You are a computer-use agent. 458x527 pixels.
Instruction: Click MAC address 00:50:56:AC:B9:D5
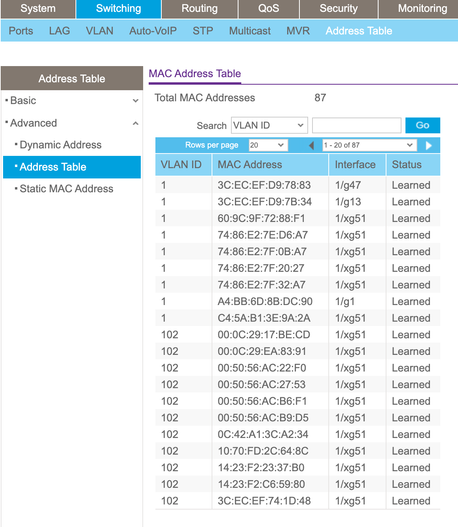(263, 418)
